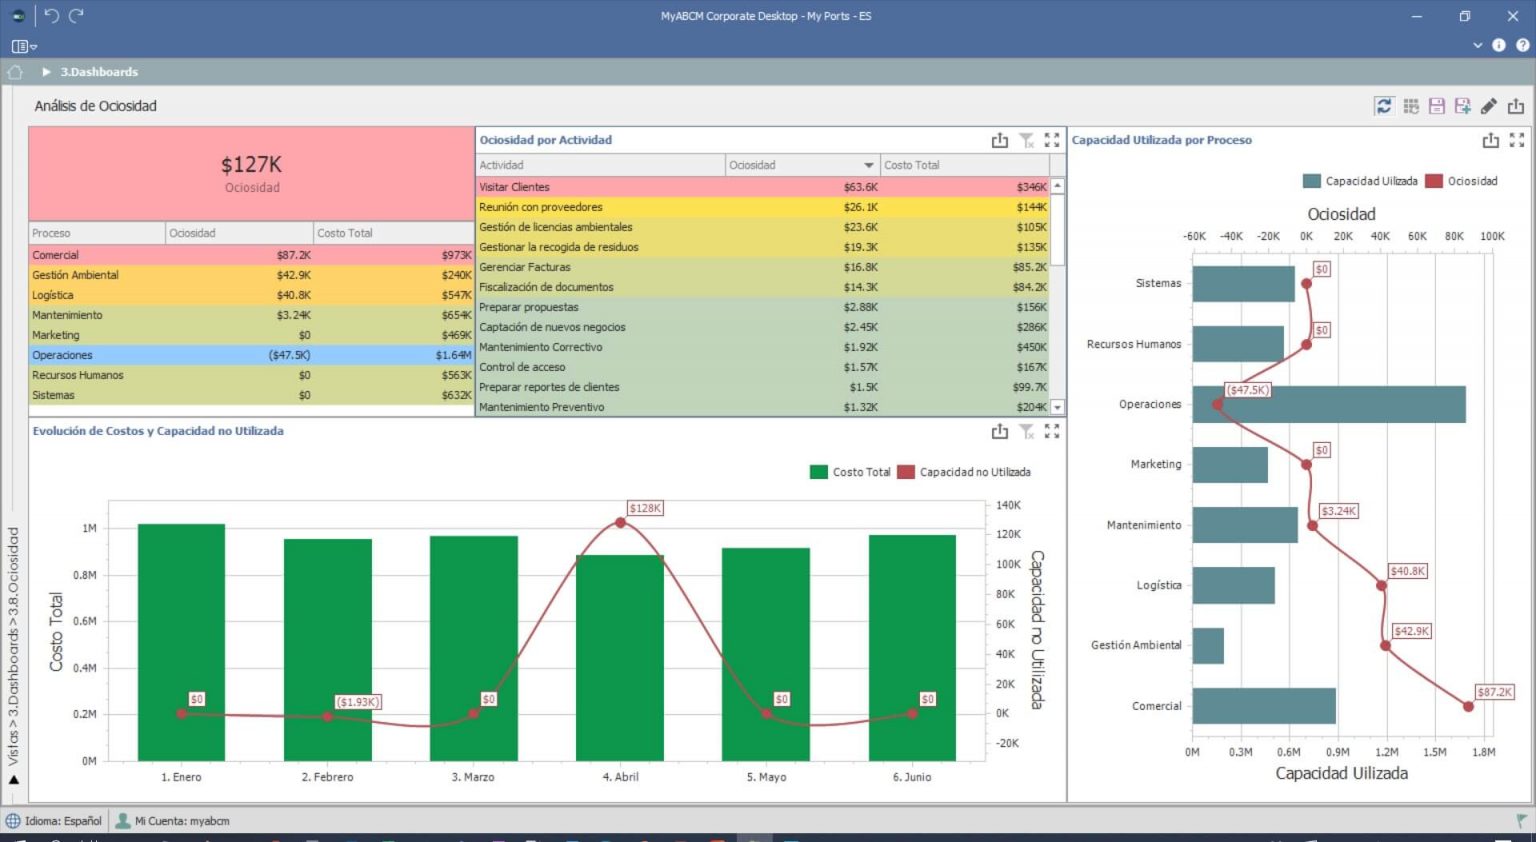The image size is (1536, 842).
Task: Click the undo arrow in title bar
Action: [x=52, y=16]
